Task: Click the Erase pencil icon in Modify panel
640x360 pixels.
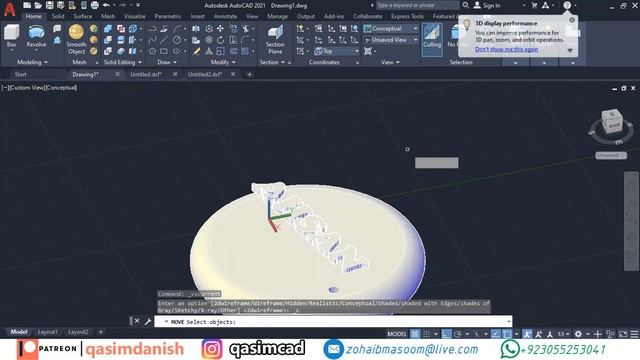Action: pyautogui.click(x=196, y=51)
